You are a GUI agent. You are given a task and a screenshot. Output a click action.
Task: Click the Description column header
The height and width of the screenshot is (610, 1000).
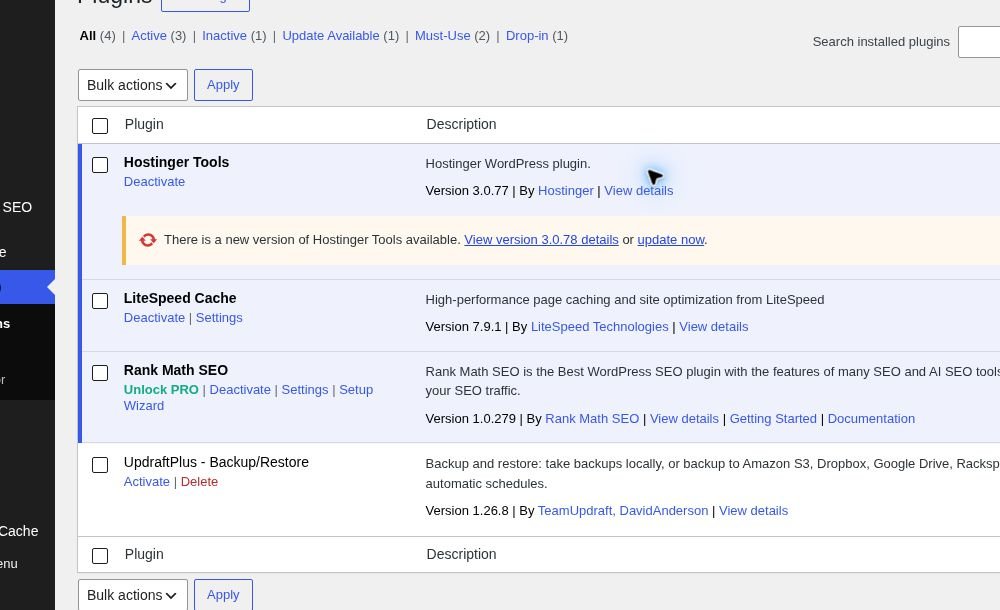point(461,124)
